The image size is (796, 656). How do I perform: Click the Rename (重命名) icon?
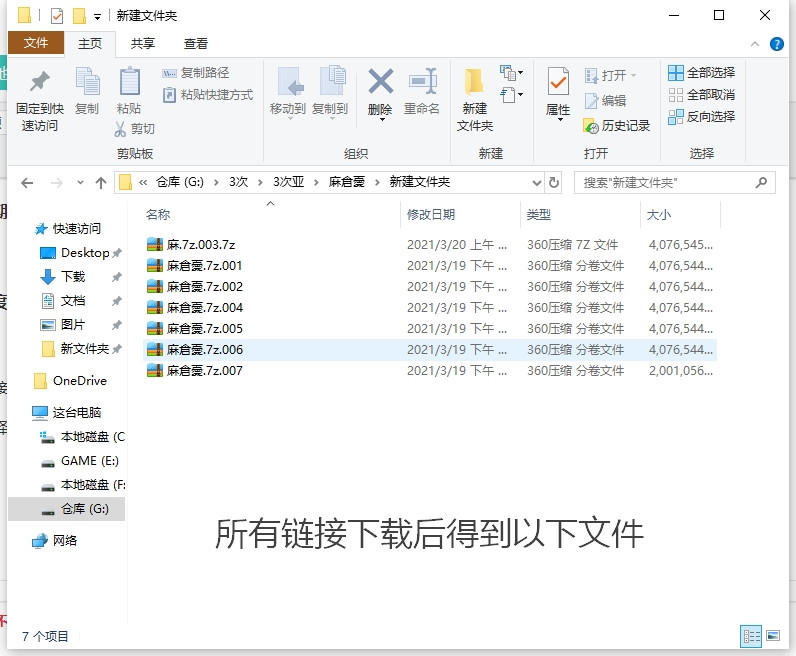click(422, 81)
